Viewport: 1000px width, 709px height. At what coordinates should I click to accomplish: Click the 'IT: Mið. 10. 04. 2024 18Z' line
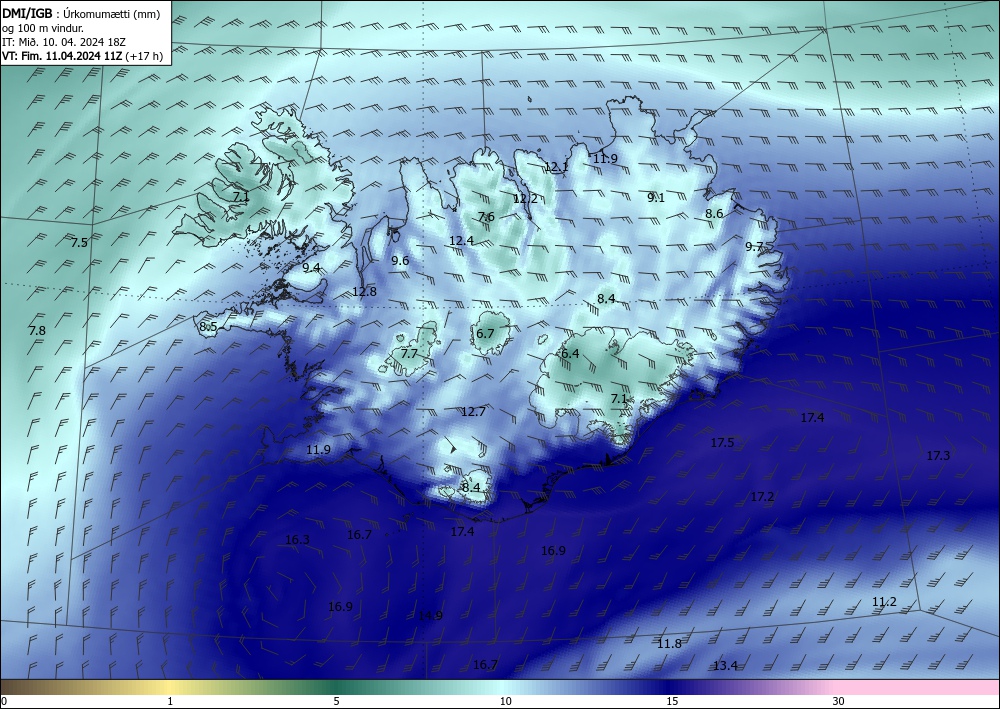pos(64,42)
